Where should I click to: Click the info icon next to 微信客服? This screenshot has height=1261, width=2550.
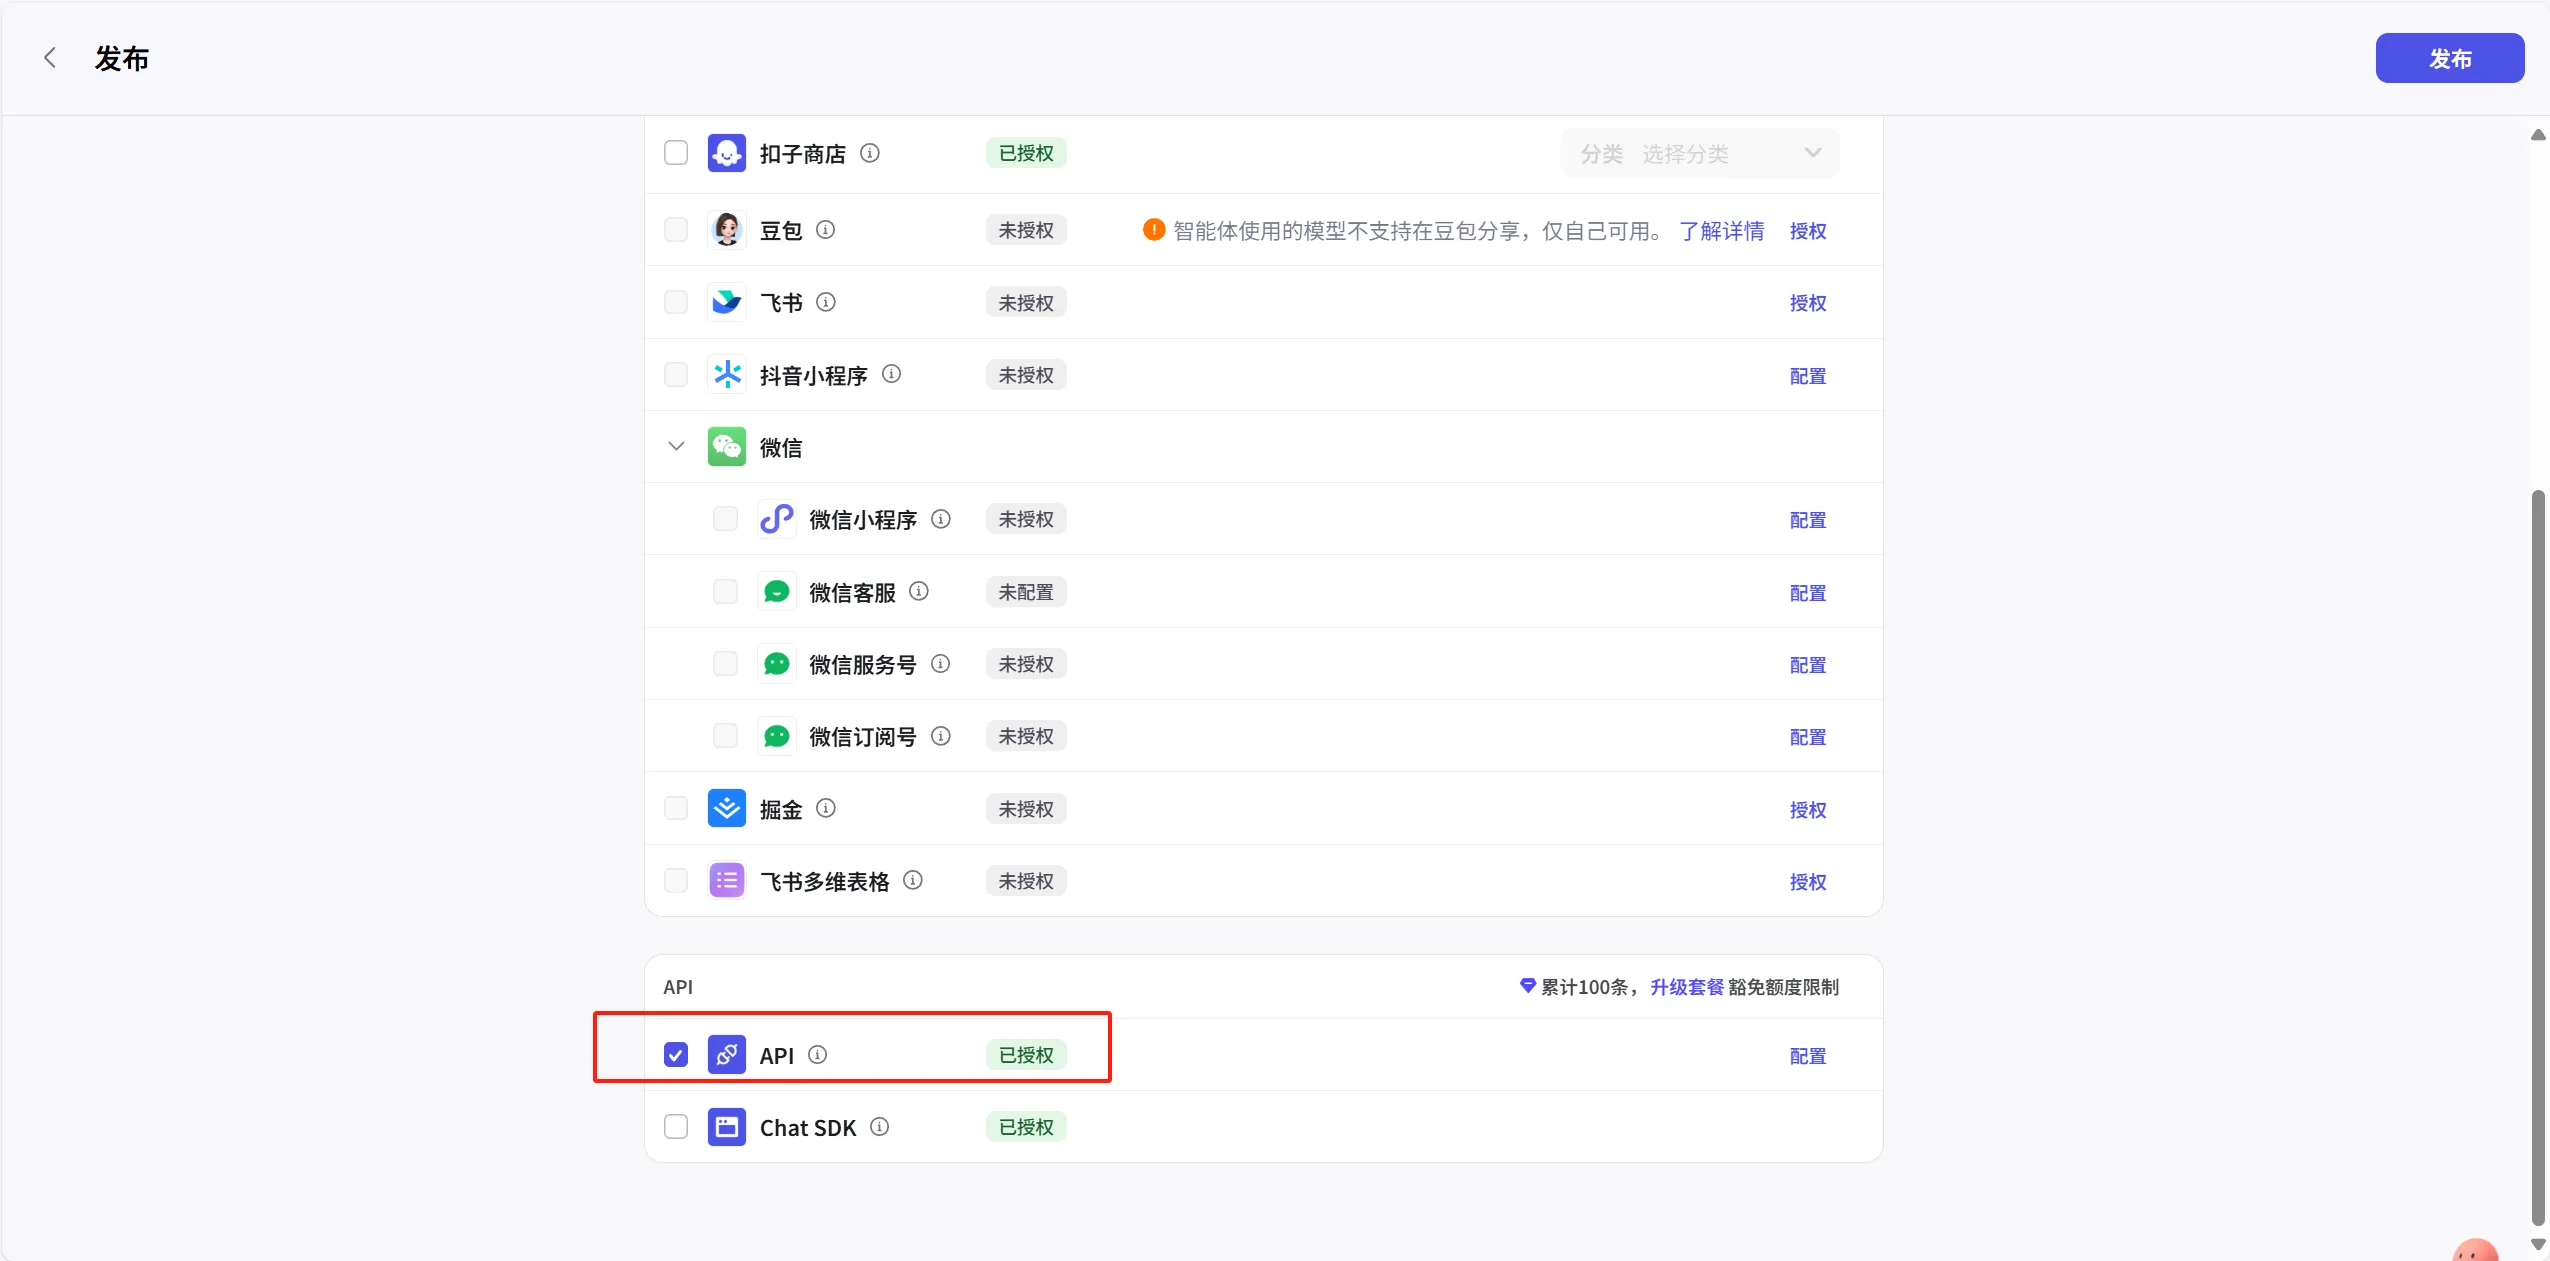[918, 591]
